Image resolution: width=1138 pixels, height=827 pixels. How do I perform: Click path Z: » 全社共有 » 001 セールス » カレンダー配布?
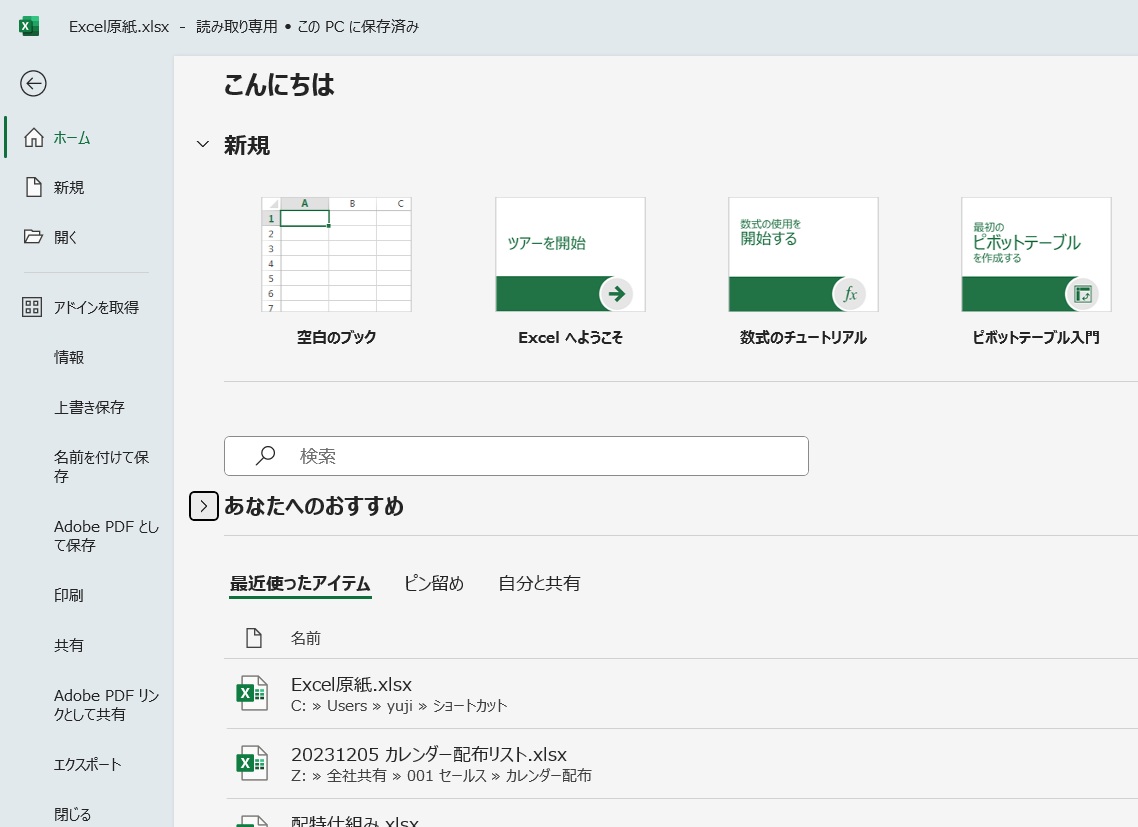(441, 775)
